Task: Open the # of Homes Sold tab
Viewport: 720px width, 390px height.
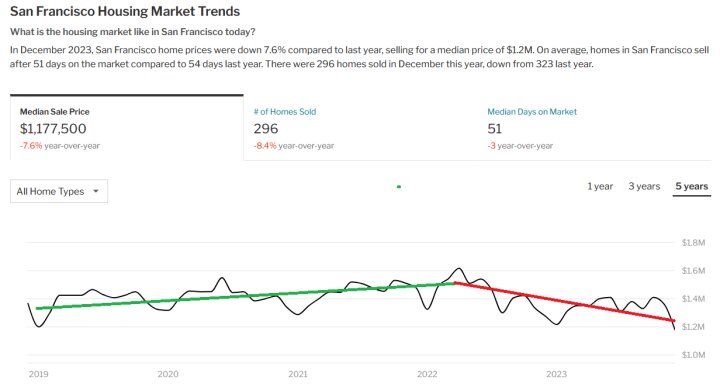Action: point(360,128)
